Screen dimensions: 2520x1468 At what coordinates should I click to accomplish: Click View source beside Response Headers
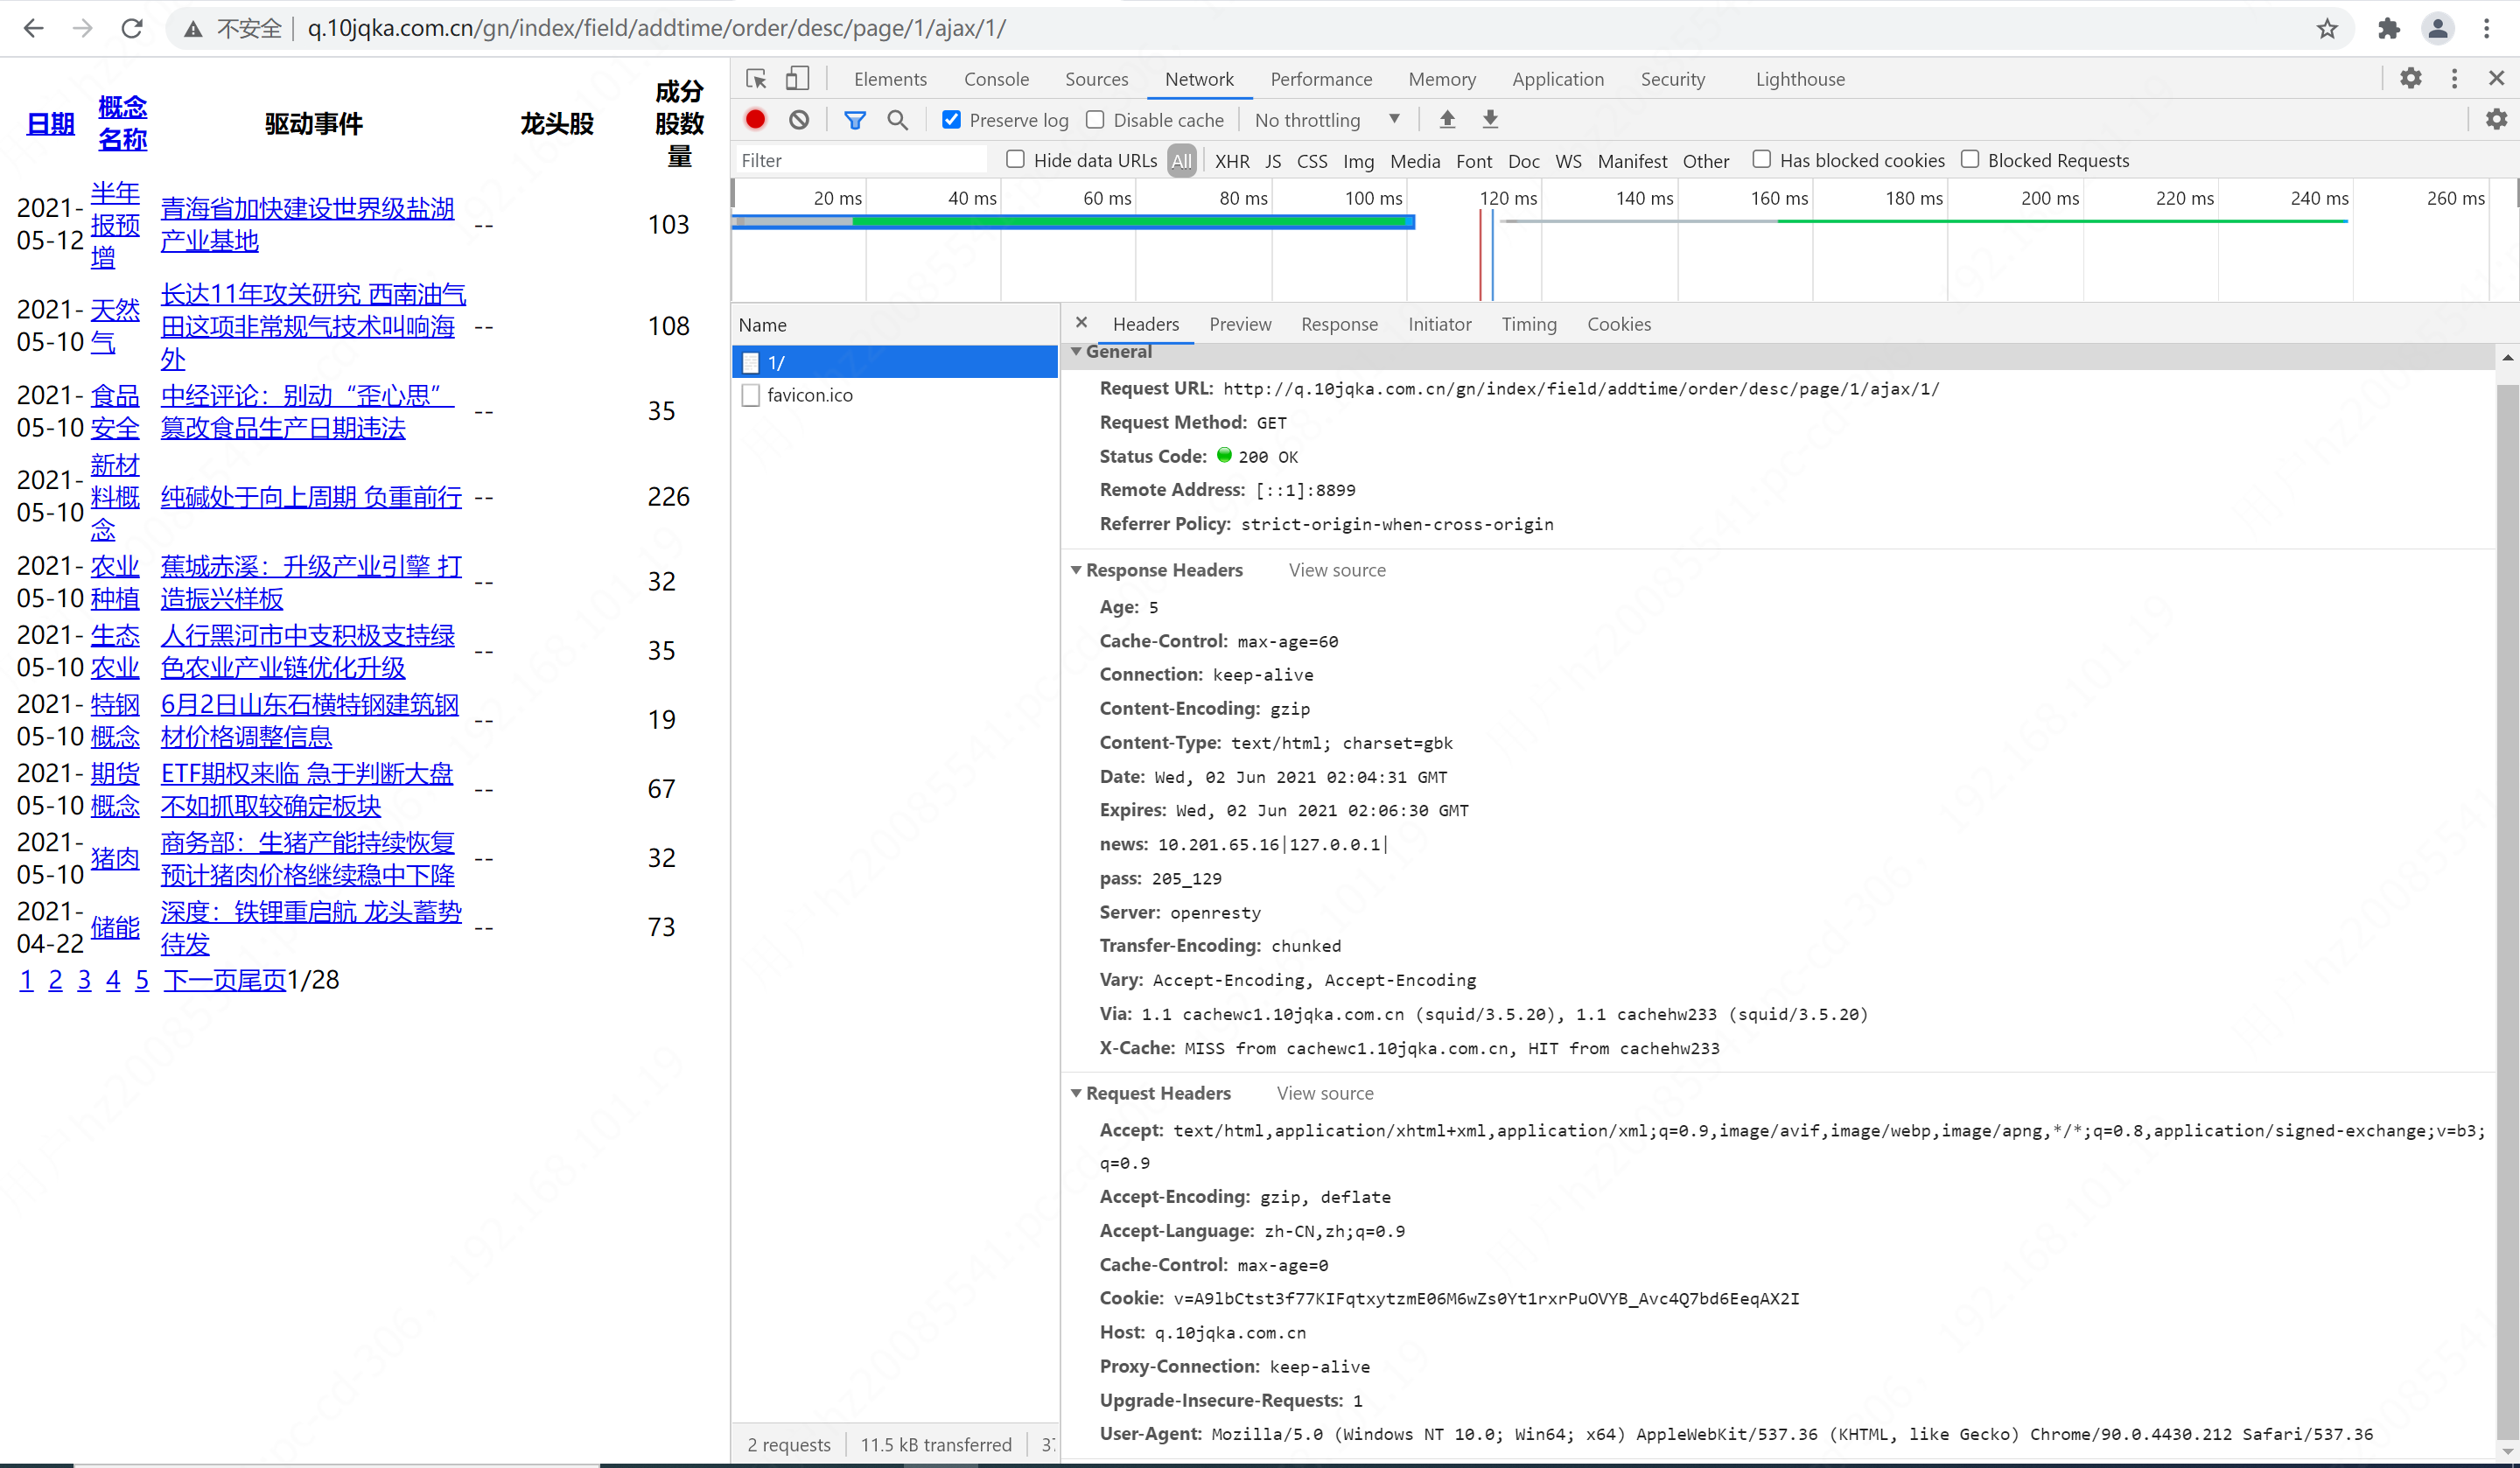point(1337,570)
